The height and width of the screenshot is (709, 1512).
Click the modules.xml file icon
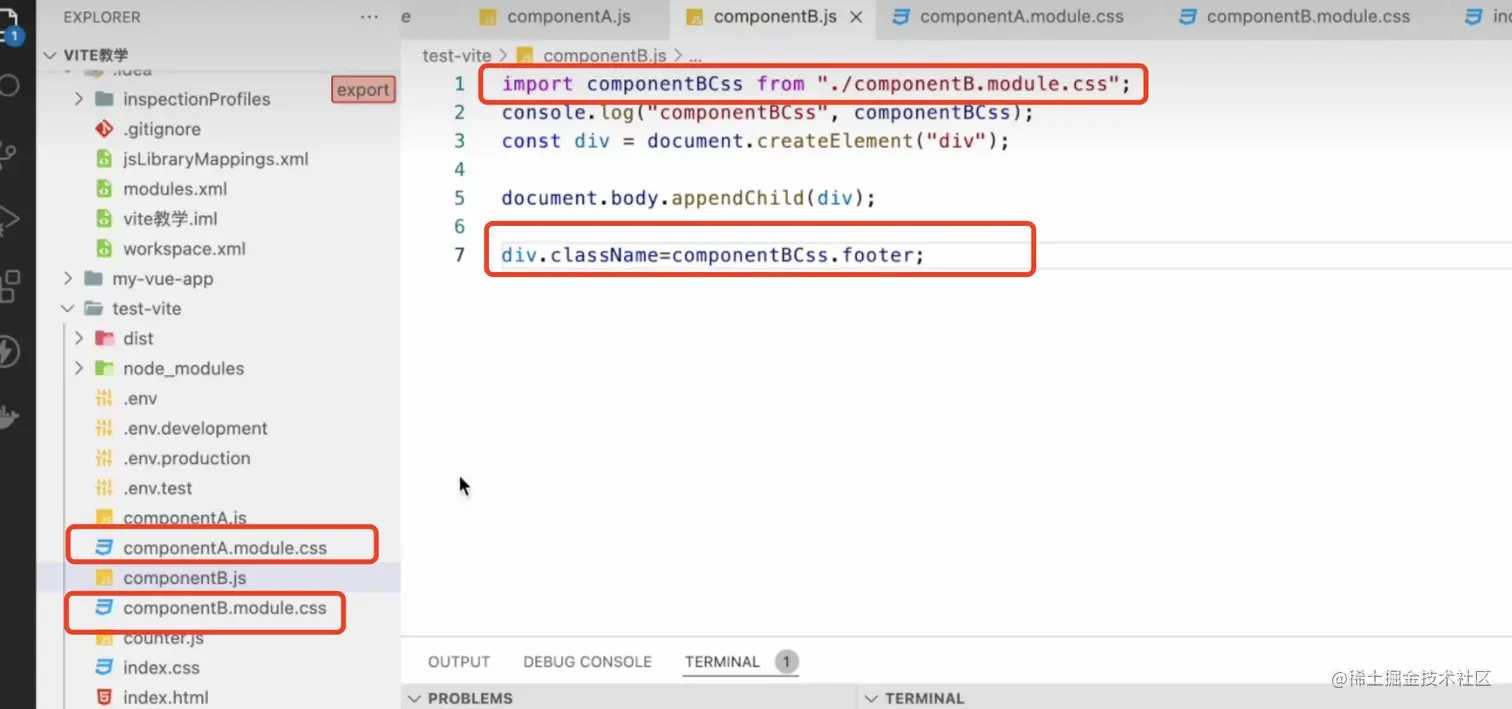103,189
